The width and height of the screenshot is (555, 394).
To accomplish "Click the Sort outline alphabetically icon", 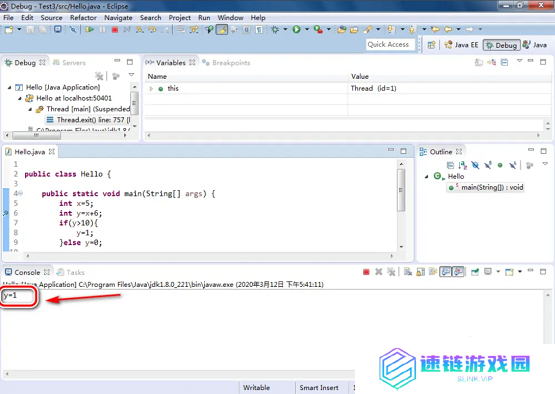I will pos(462,165).
